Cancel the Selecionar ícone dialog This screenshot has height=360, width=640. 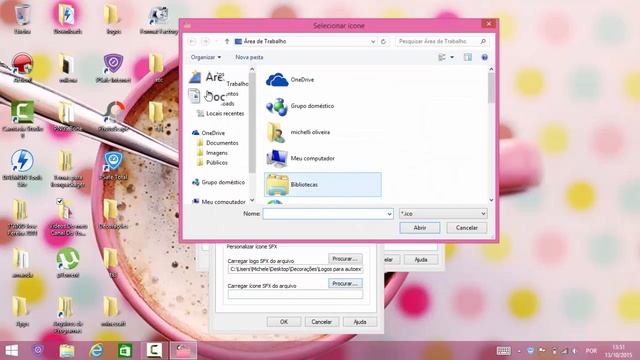tap(467, 228)
